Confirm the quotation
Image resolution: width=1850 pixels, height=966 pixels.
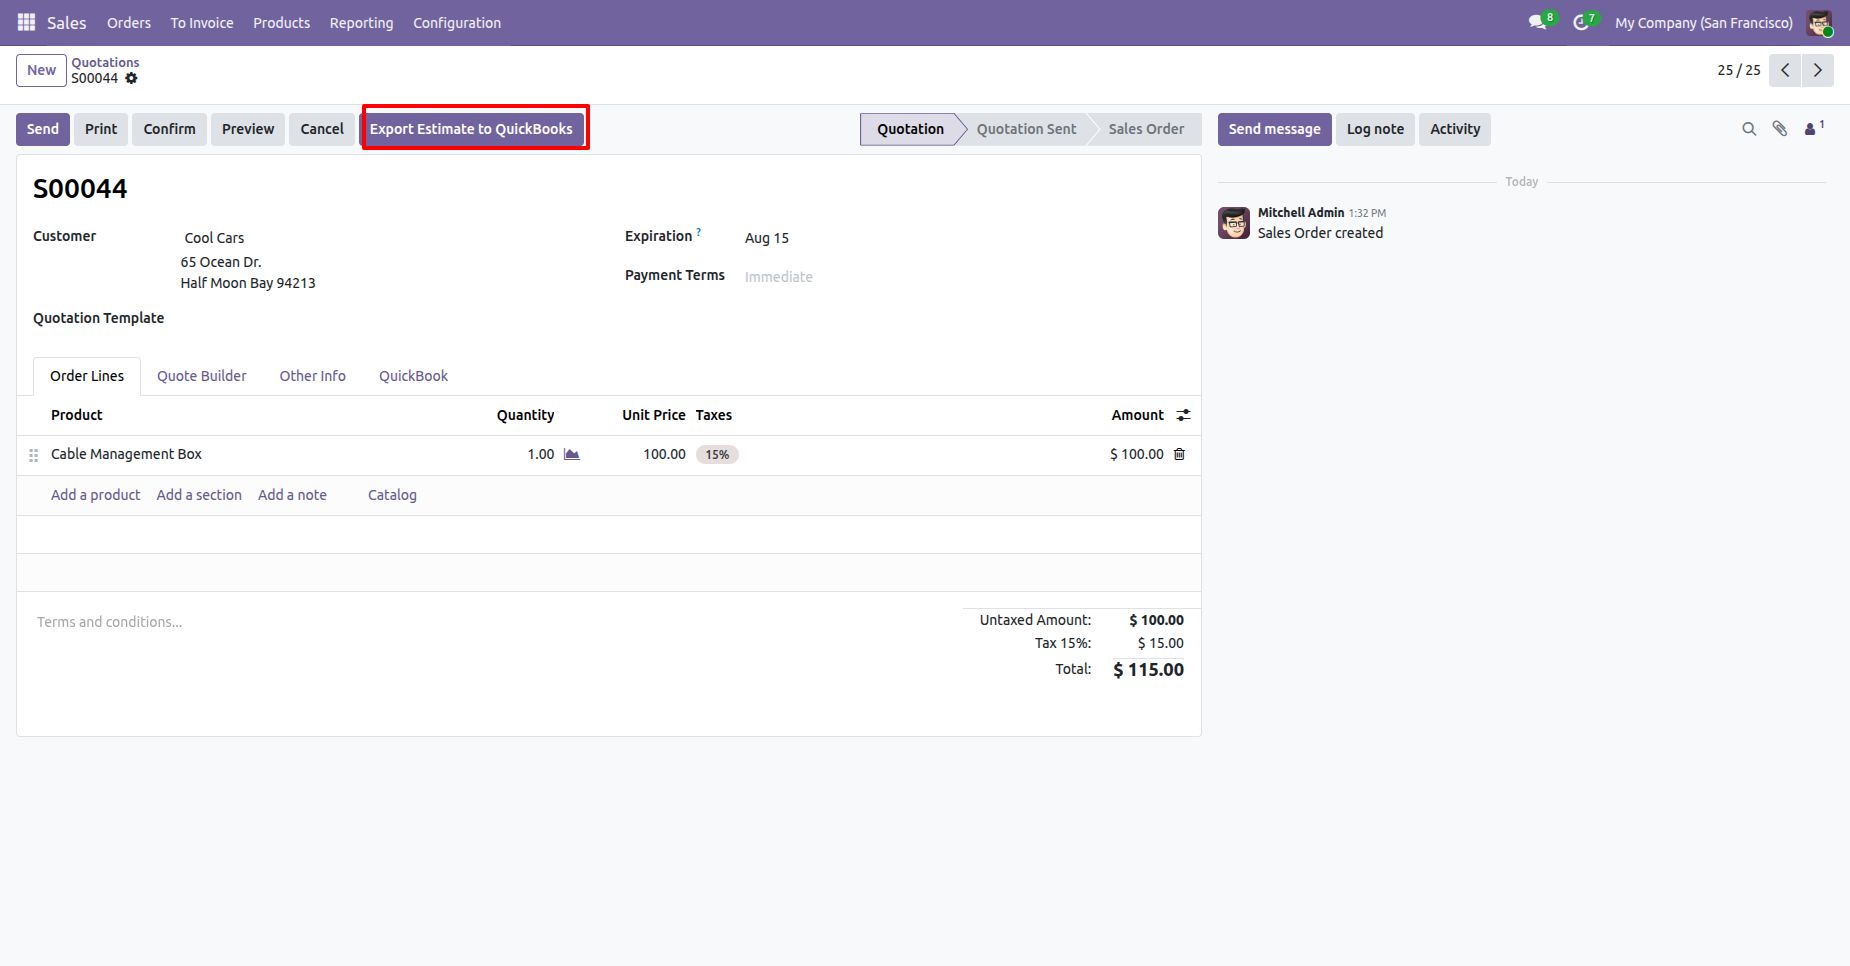(169, 129)
